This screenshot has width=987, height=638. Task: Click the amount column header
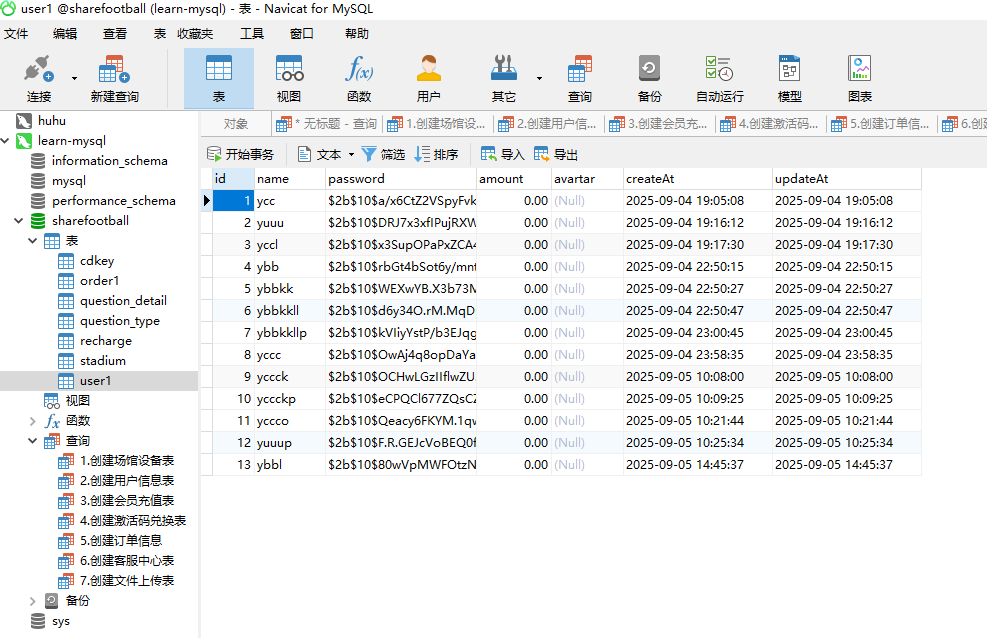tap(514, 179)
